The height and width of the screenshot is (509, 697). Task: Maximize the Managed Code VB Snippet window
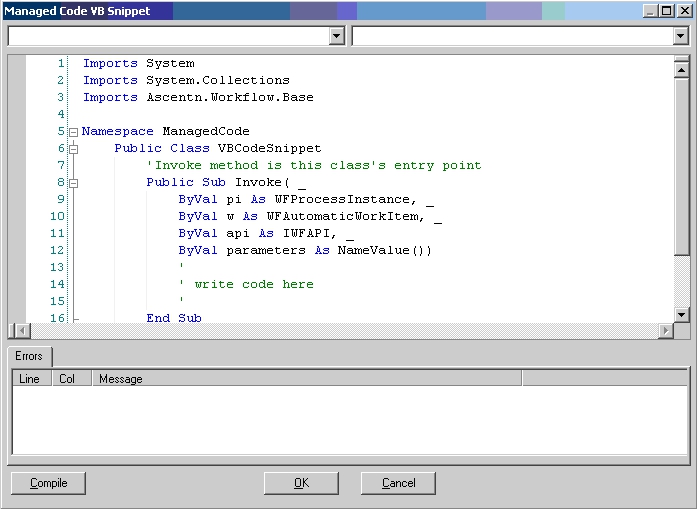click(666, 10)
